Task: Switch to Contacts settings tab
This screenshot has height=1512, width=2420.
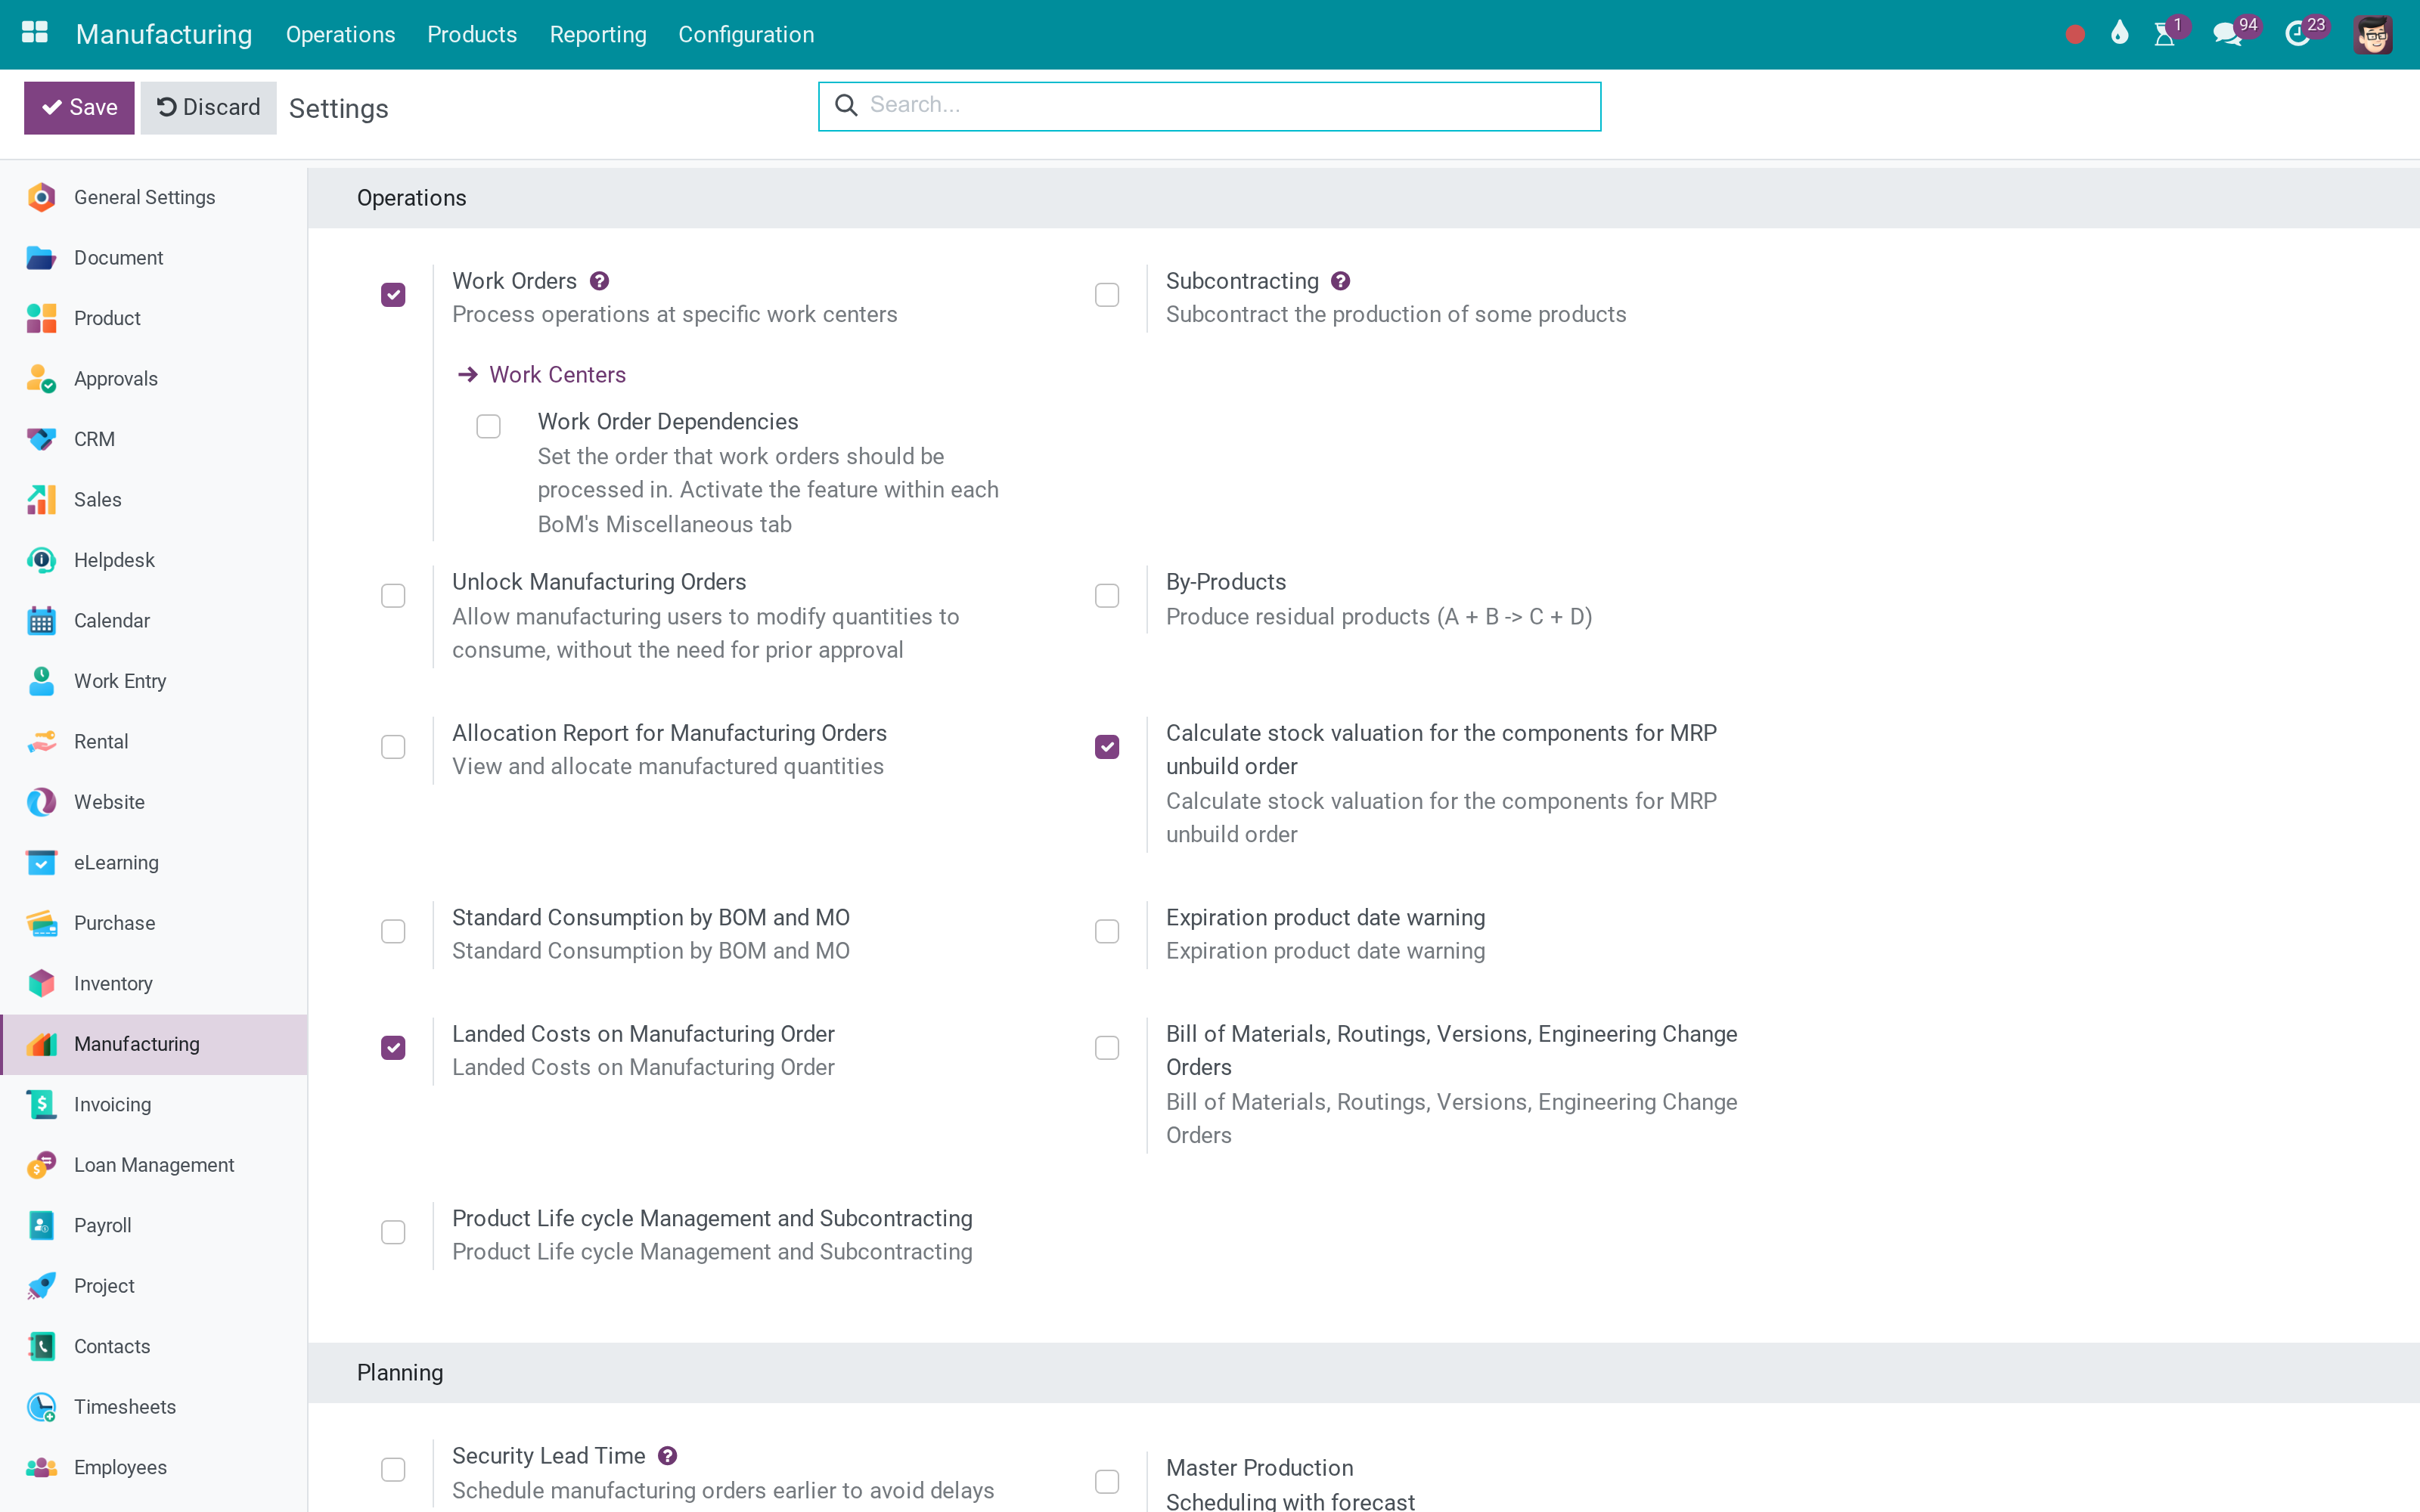Action: [153, 1347]
